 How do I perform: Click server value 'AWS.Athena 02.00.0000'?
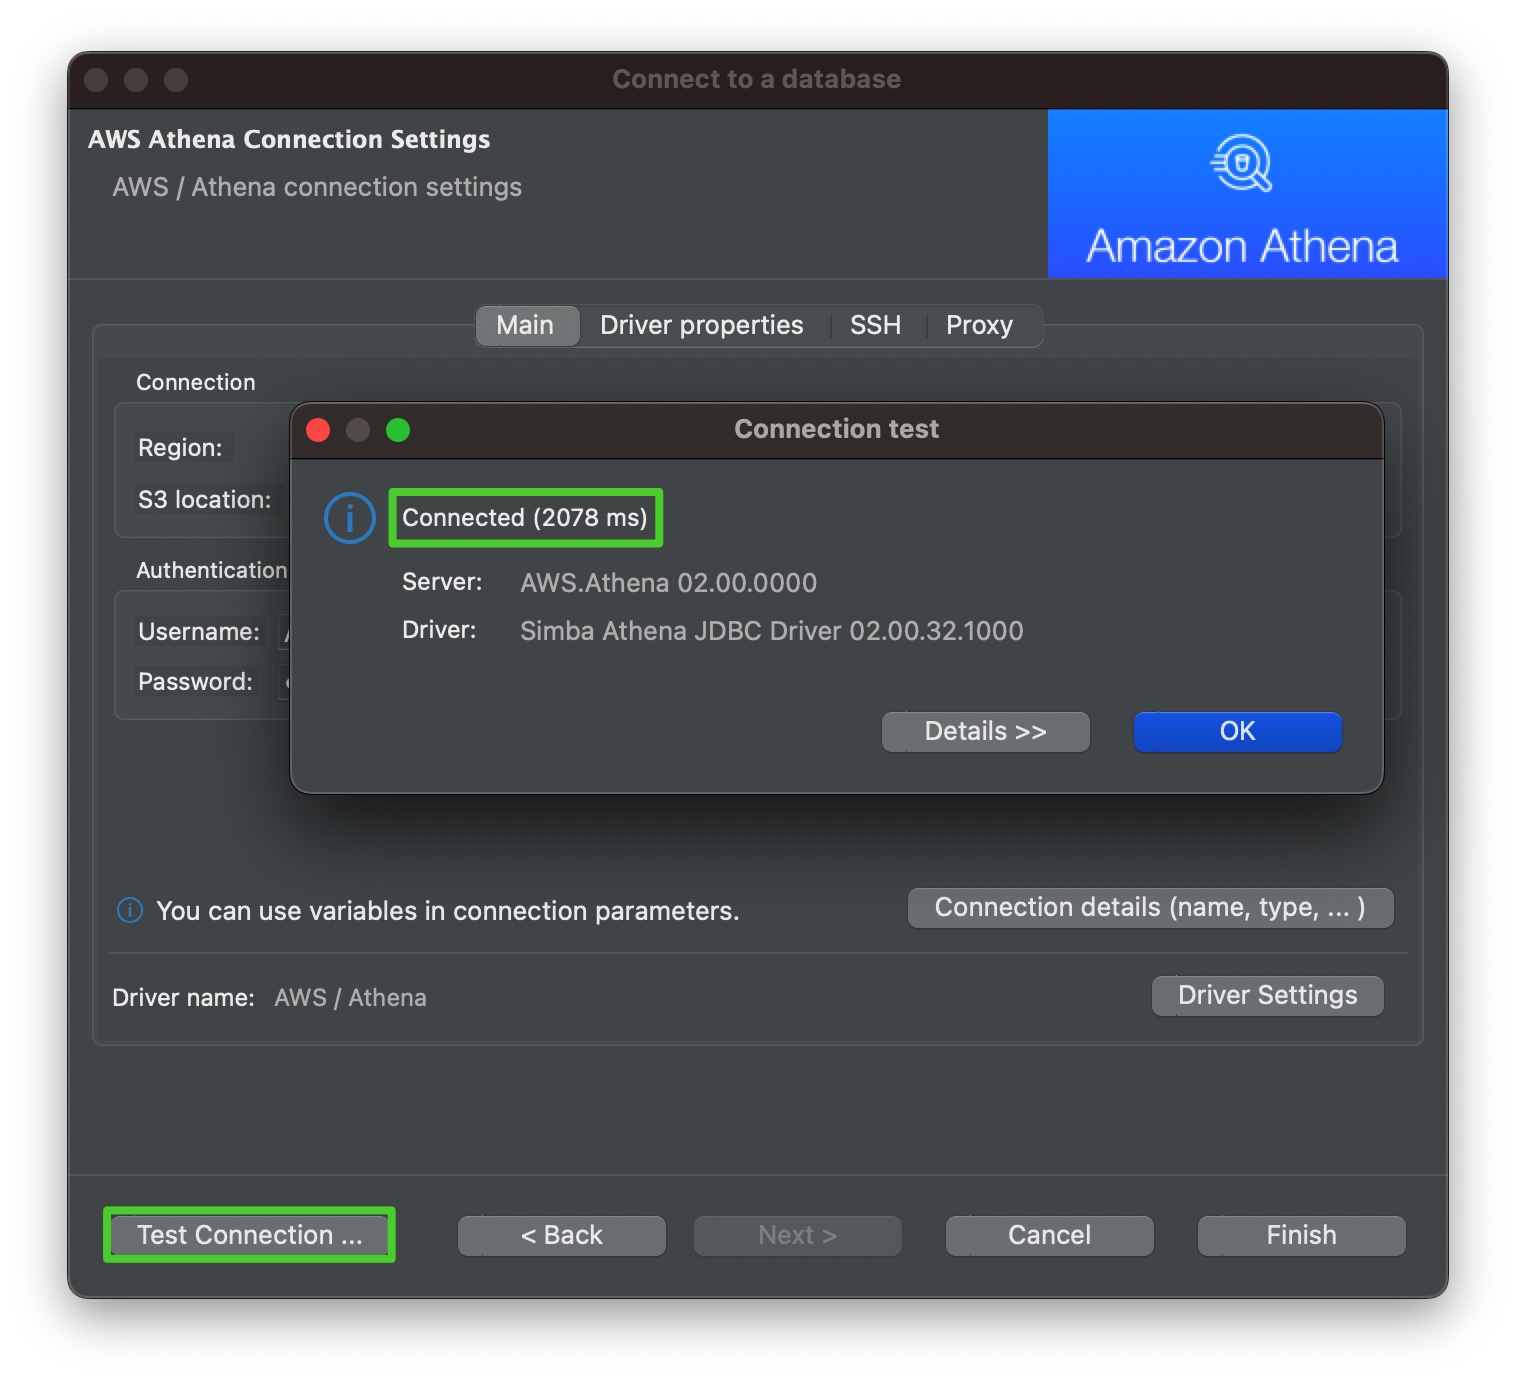point(668,583)
